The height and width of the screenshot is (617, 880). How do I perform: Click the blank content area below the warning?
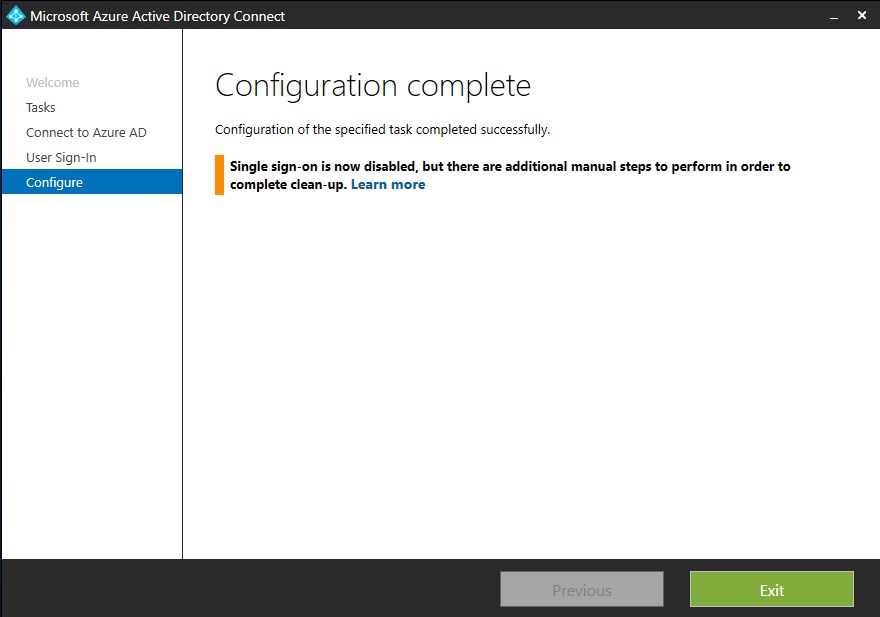pos(530,380)
